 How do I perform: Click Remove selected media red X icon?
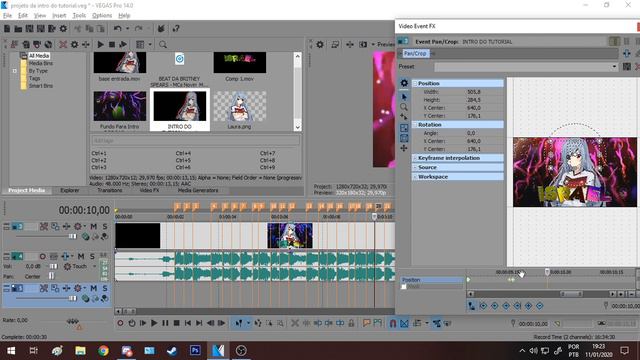[x=63, y=44]
